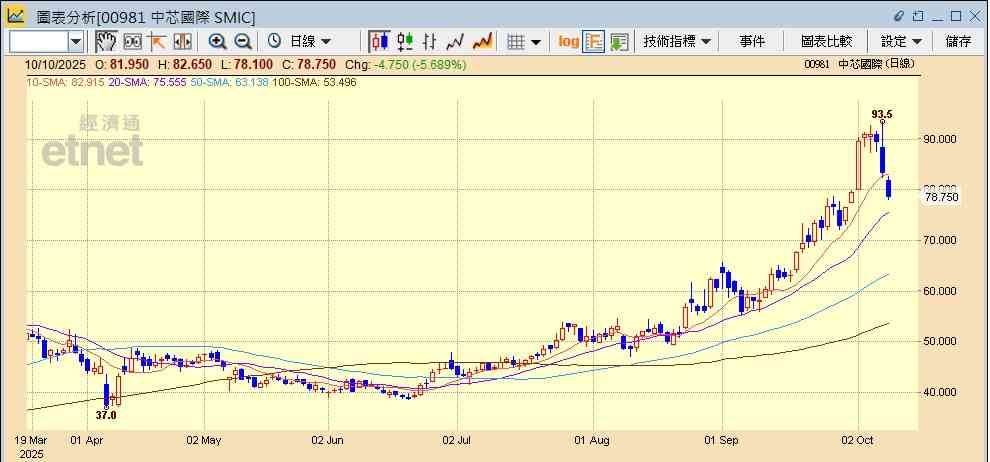This screenshot has height=462, width=990.
Task: Switch to line chart type
Action: [x=456, y=41]
